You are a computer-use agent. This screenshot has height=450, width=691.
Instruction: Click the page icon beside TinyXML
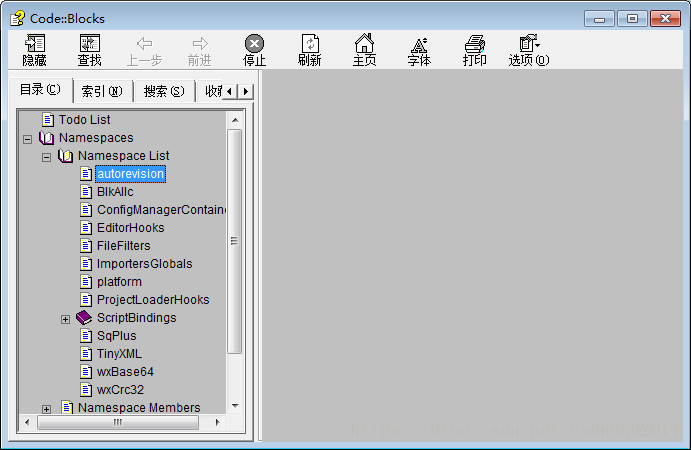tap(86, 353)
